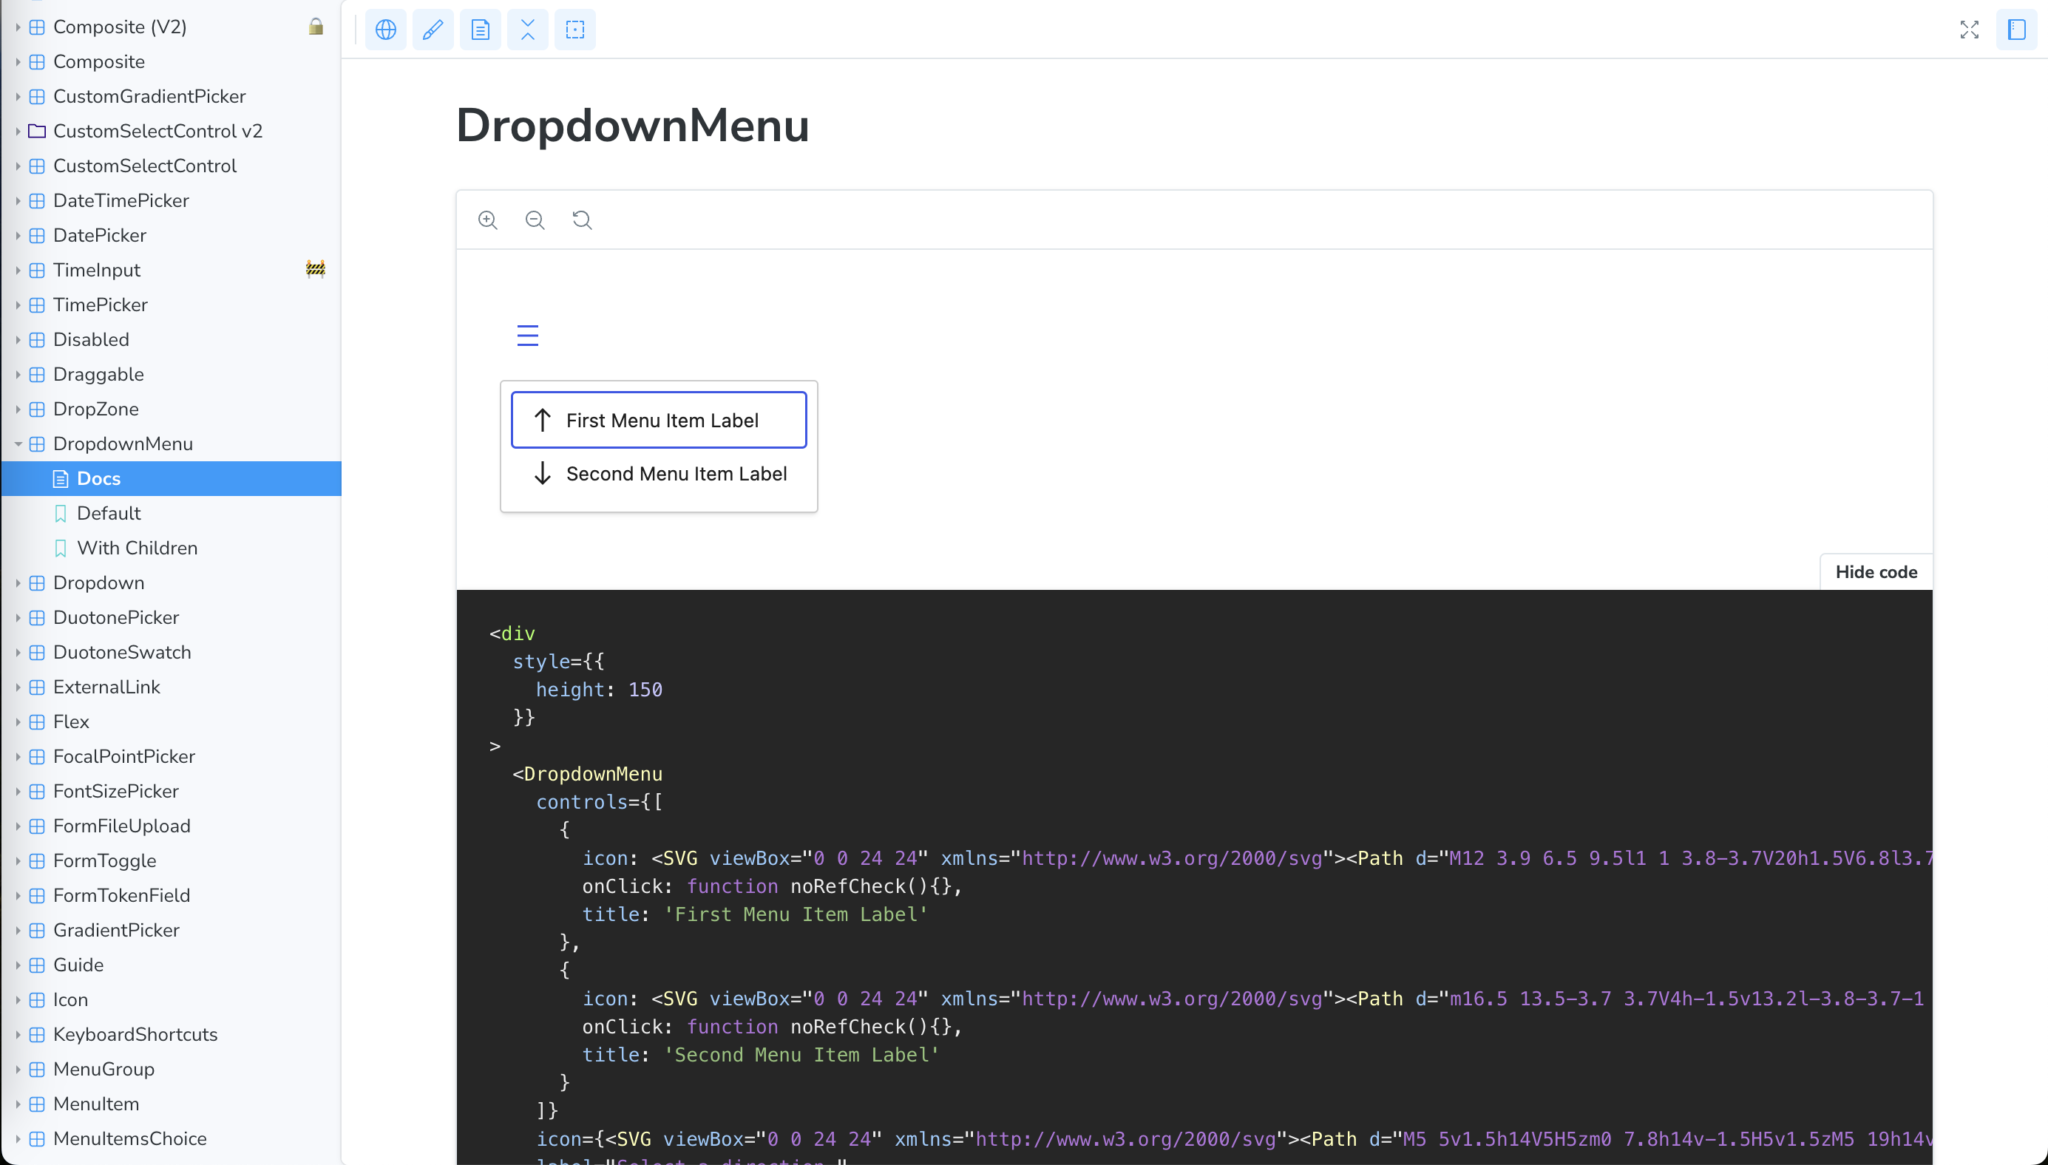Select First Menu Item Label
This screenshot has height=1165, width=2048.
point(659,420)
